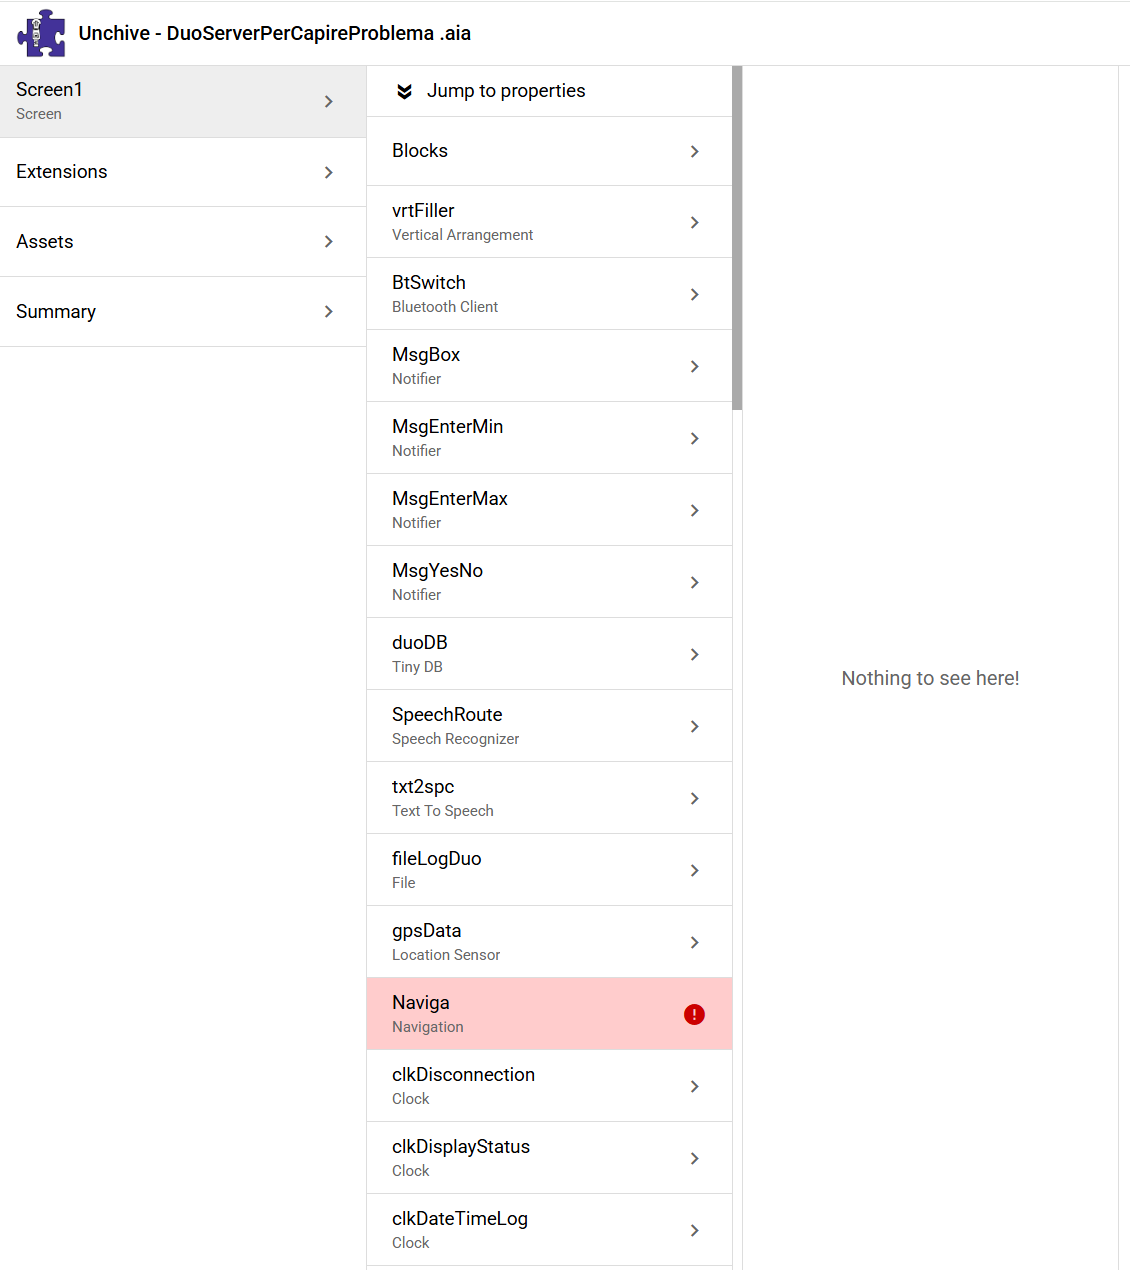This screenshot has height=1270, width=1130.
Task: Select the Naviga Navigation component
Action: 530,1014
